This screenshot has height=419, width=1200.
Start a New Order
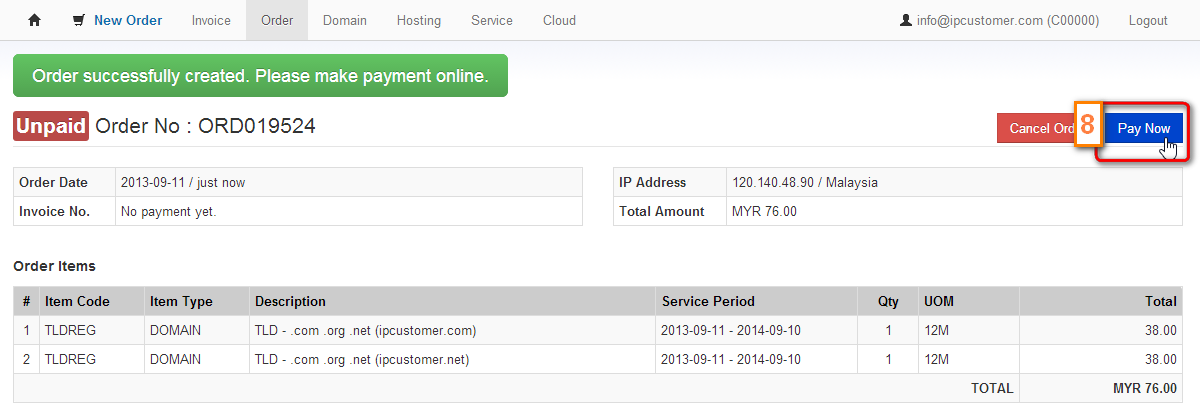coord(128,20)
